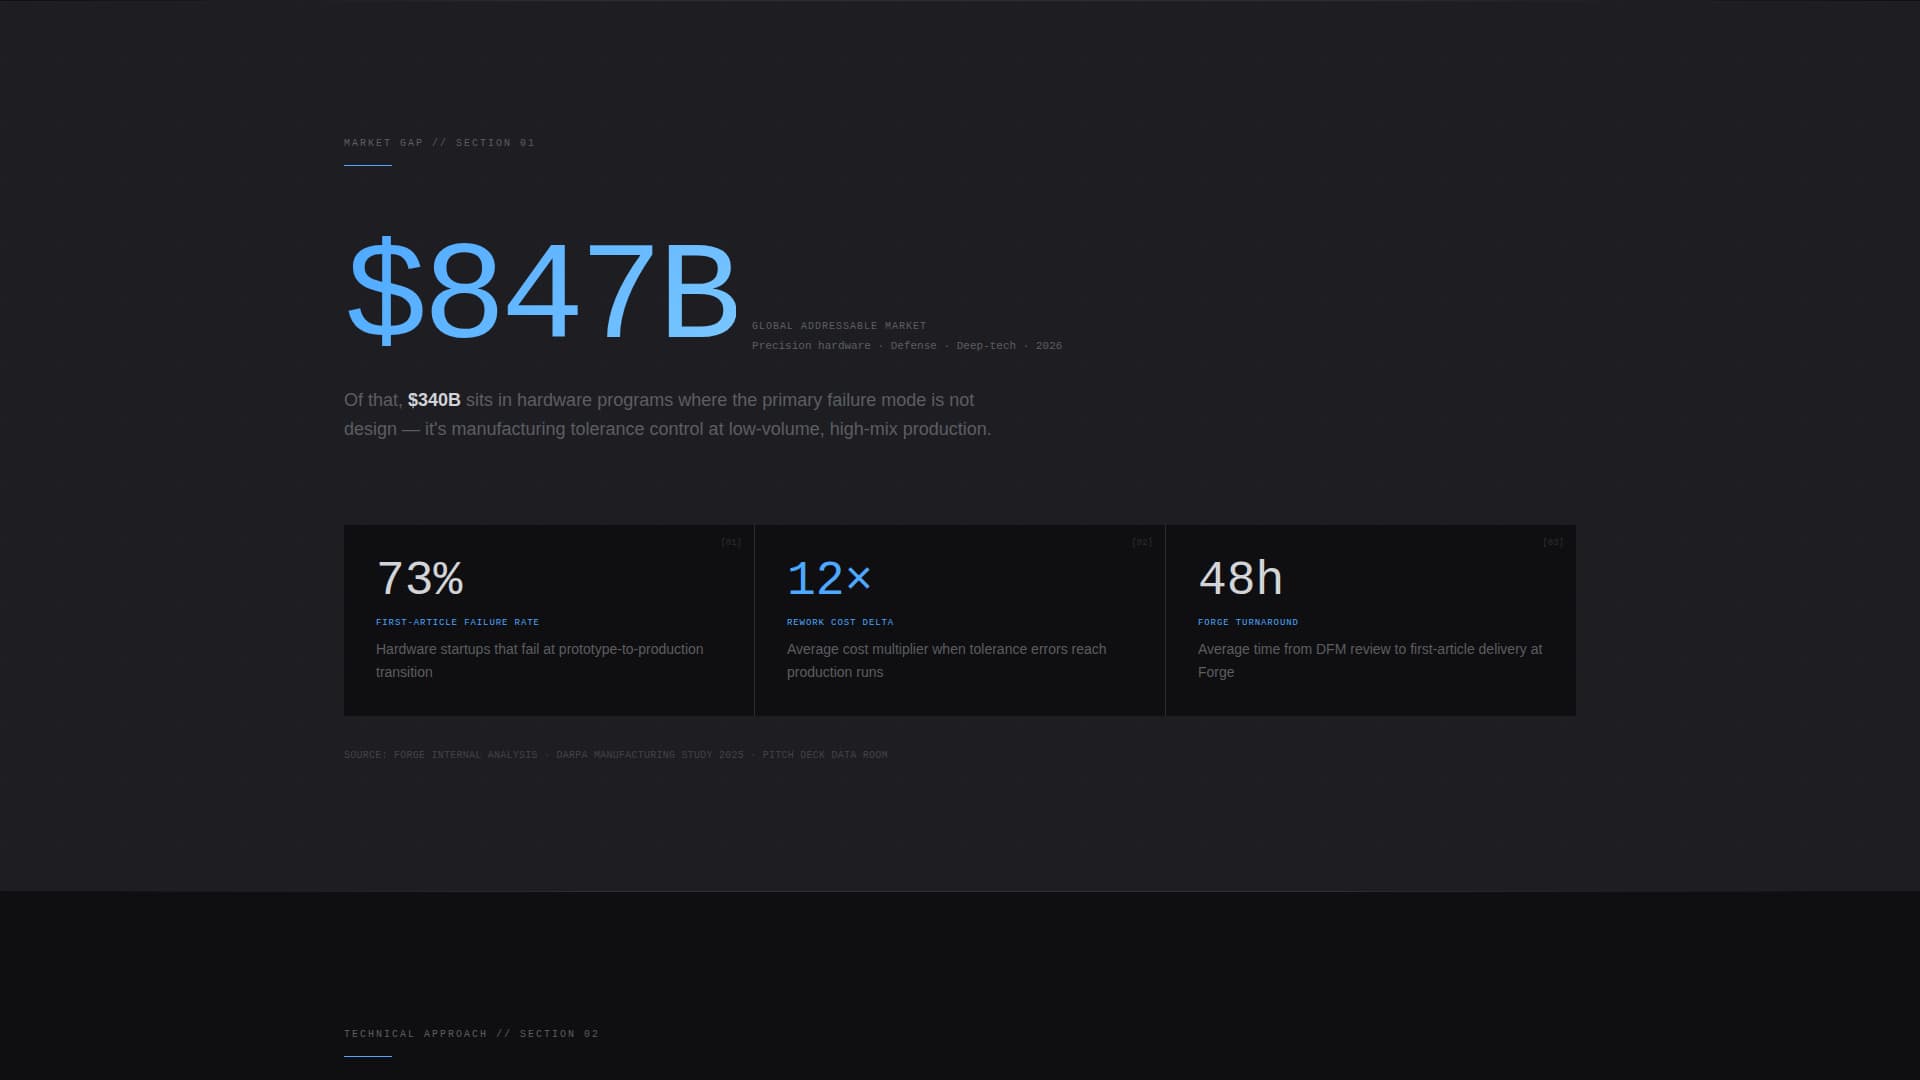This screenshot has width=1920, height=1080.
Task: Select the "FORGE TURNAROUND" label
Action: [1248, 622]
